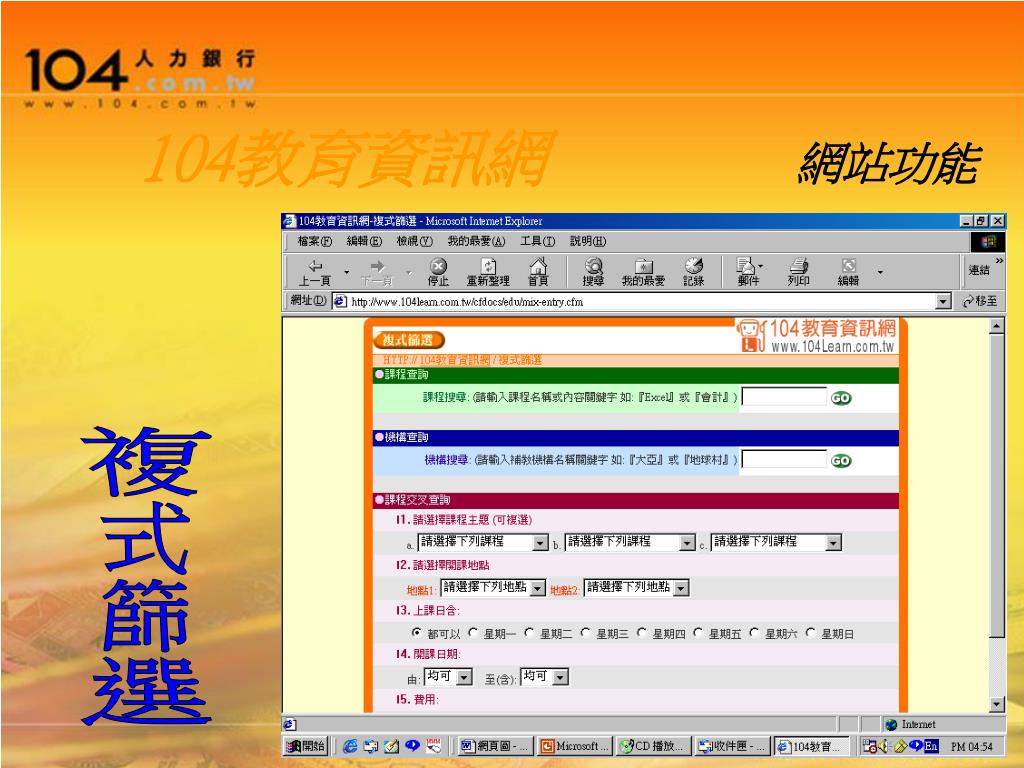Click the 複式篩選 orange header badge
This screenshot has height=768, width=1024.
pyautogui.click(x=409, y=340)
